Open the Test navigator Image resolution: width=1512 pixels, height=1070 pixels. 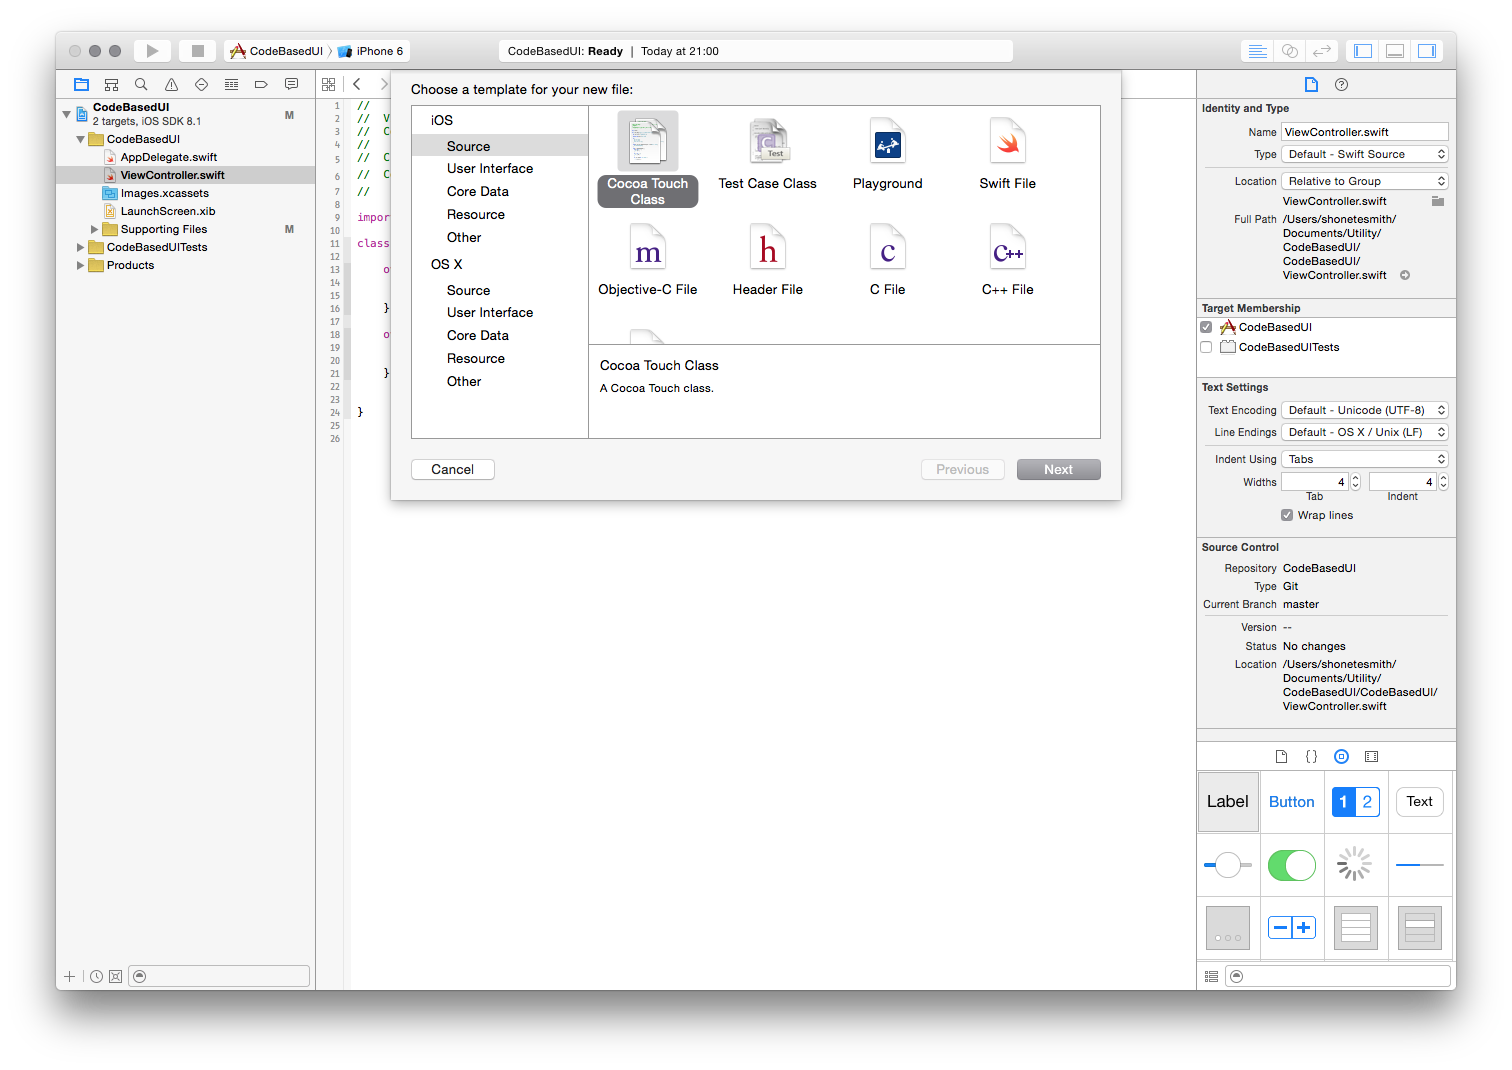pos(201,85)
